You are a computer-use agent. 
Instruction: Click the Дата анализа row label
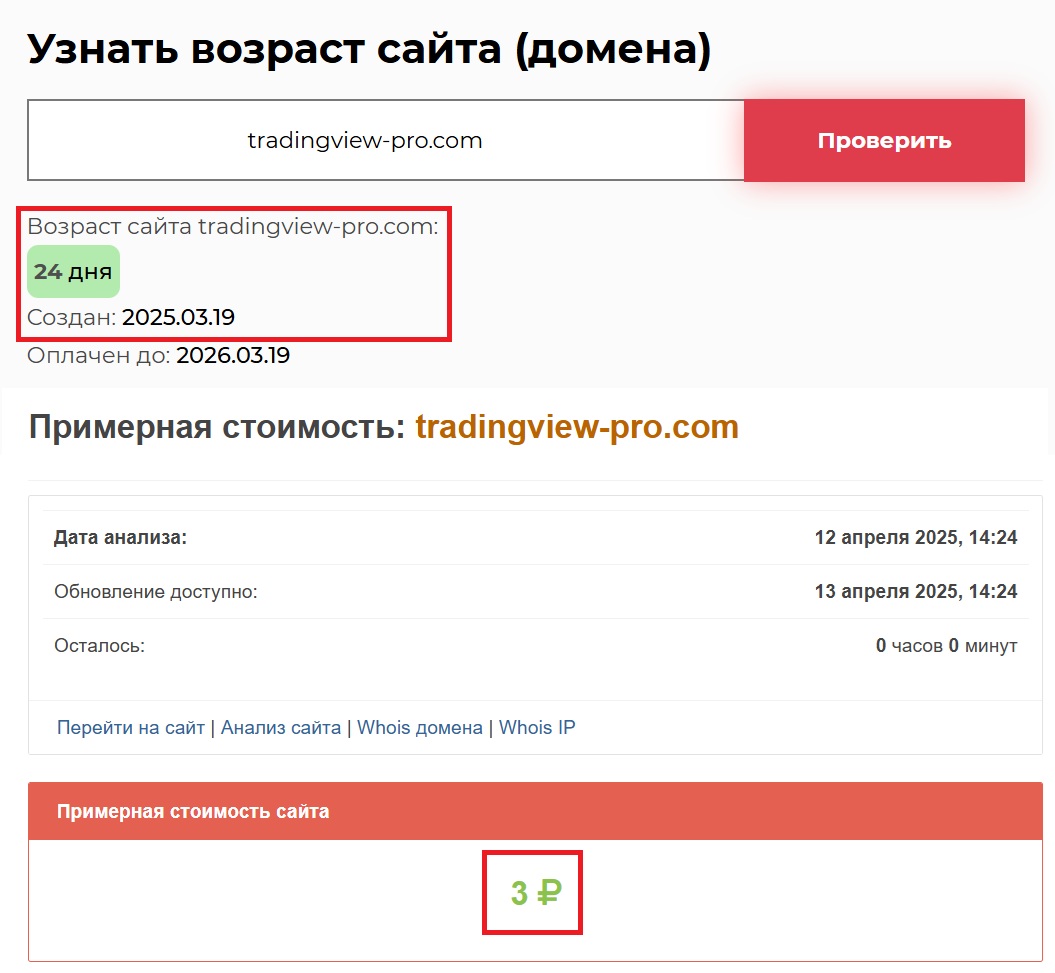tap(121, 538)
